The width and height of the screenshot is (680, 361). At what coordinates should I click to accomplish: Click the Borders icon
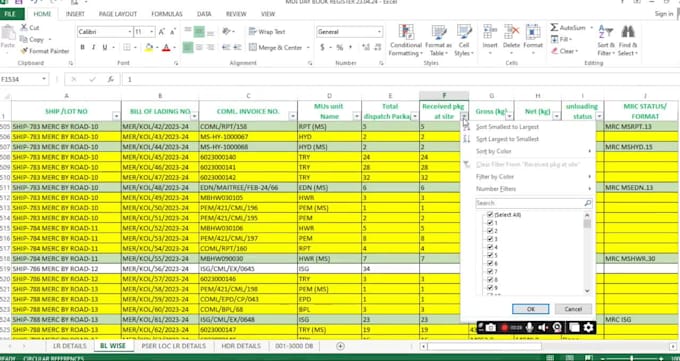[127, 47]
